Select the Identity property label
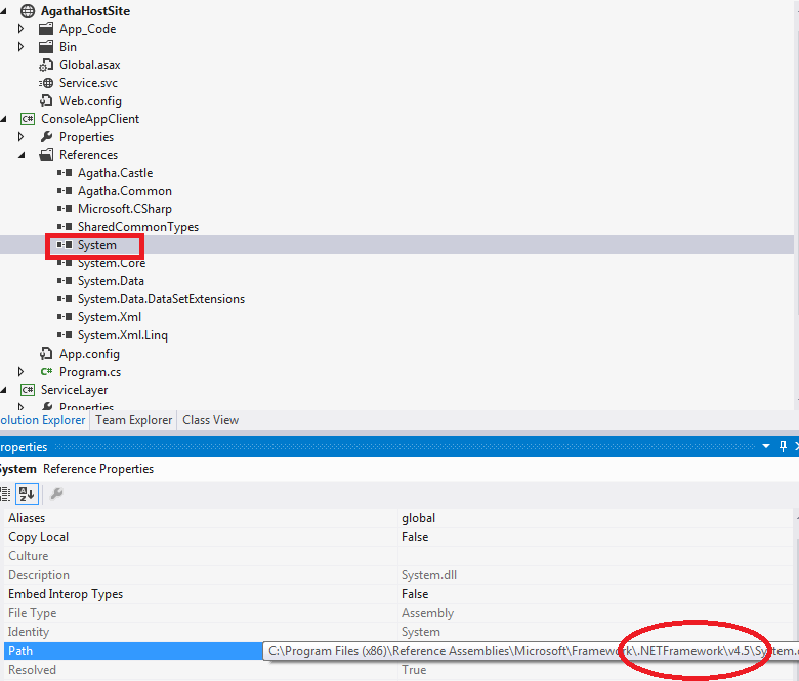Image resolution: width=799 pixels, height=681 pixels. [29, 632]
